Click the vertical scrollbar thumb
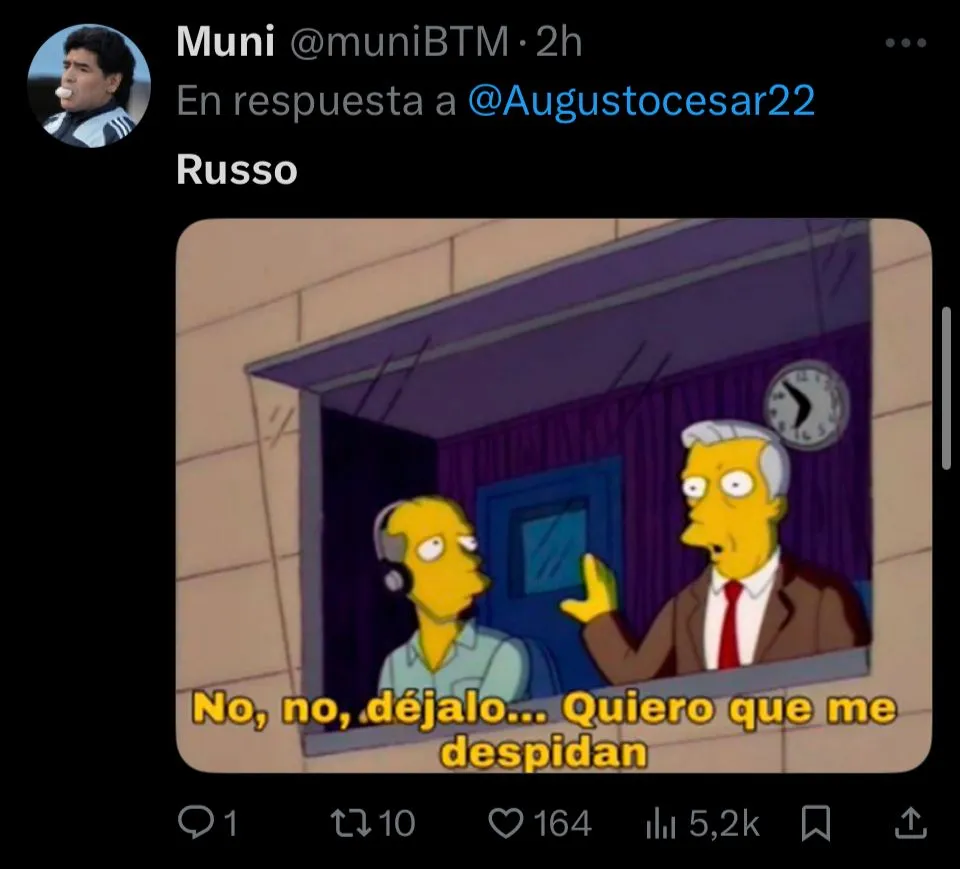 pos(946,389)
